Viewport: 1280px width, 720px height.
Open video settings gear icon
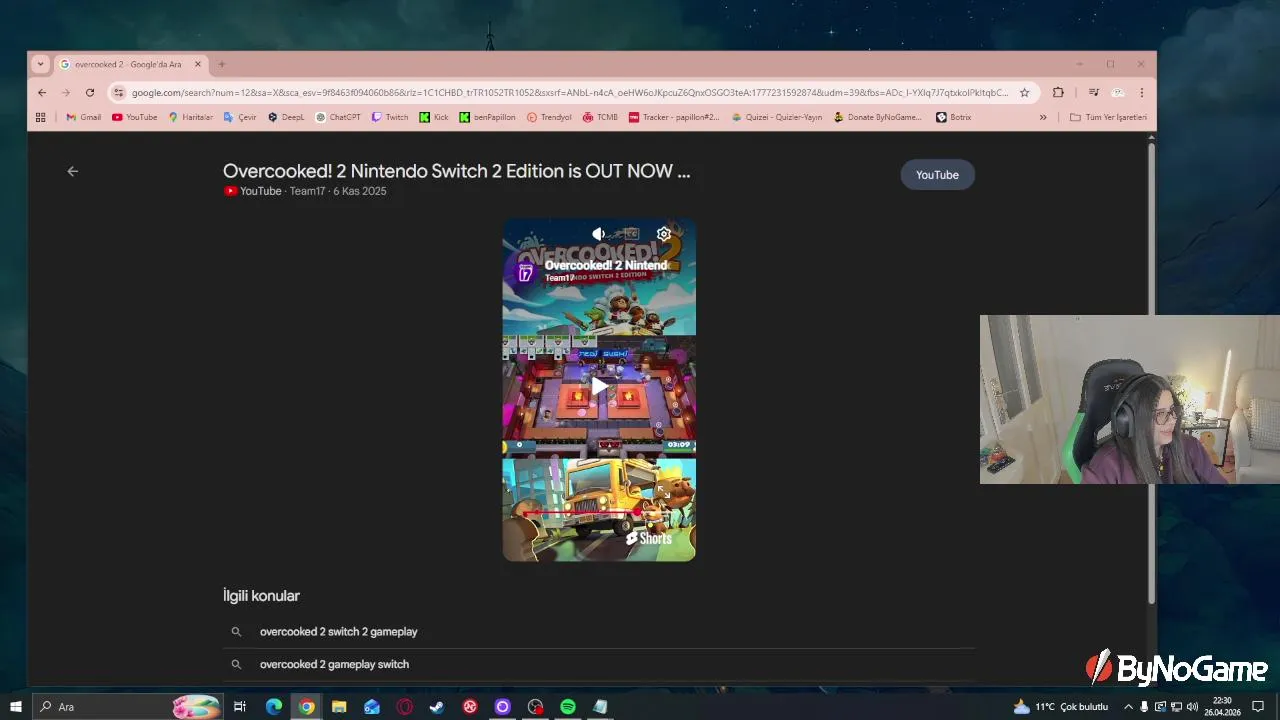point(663,234)
